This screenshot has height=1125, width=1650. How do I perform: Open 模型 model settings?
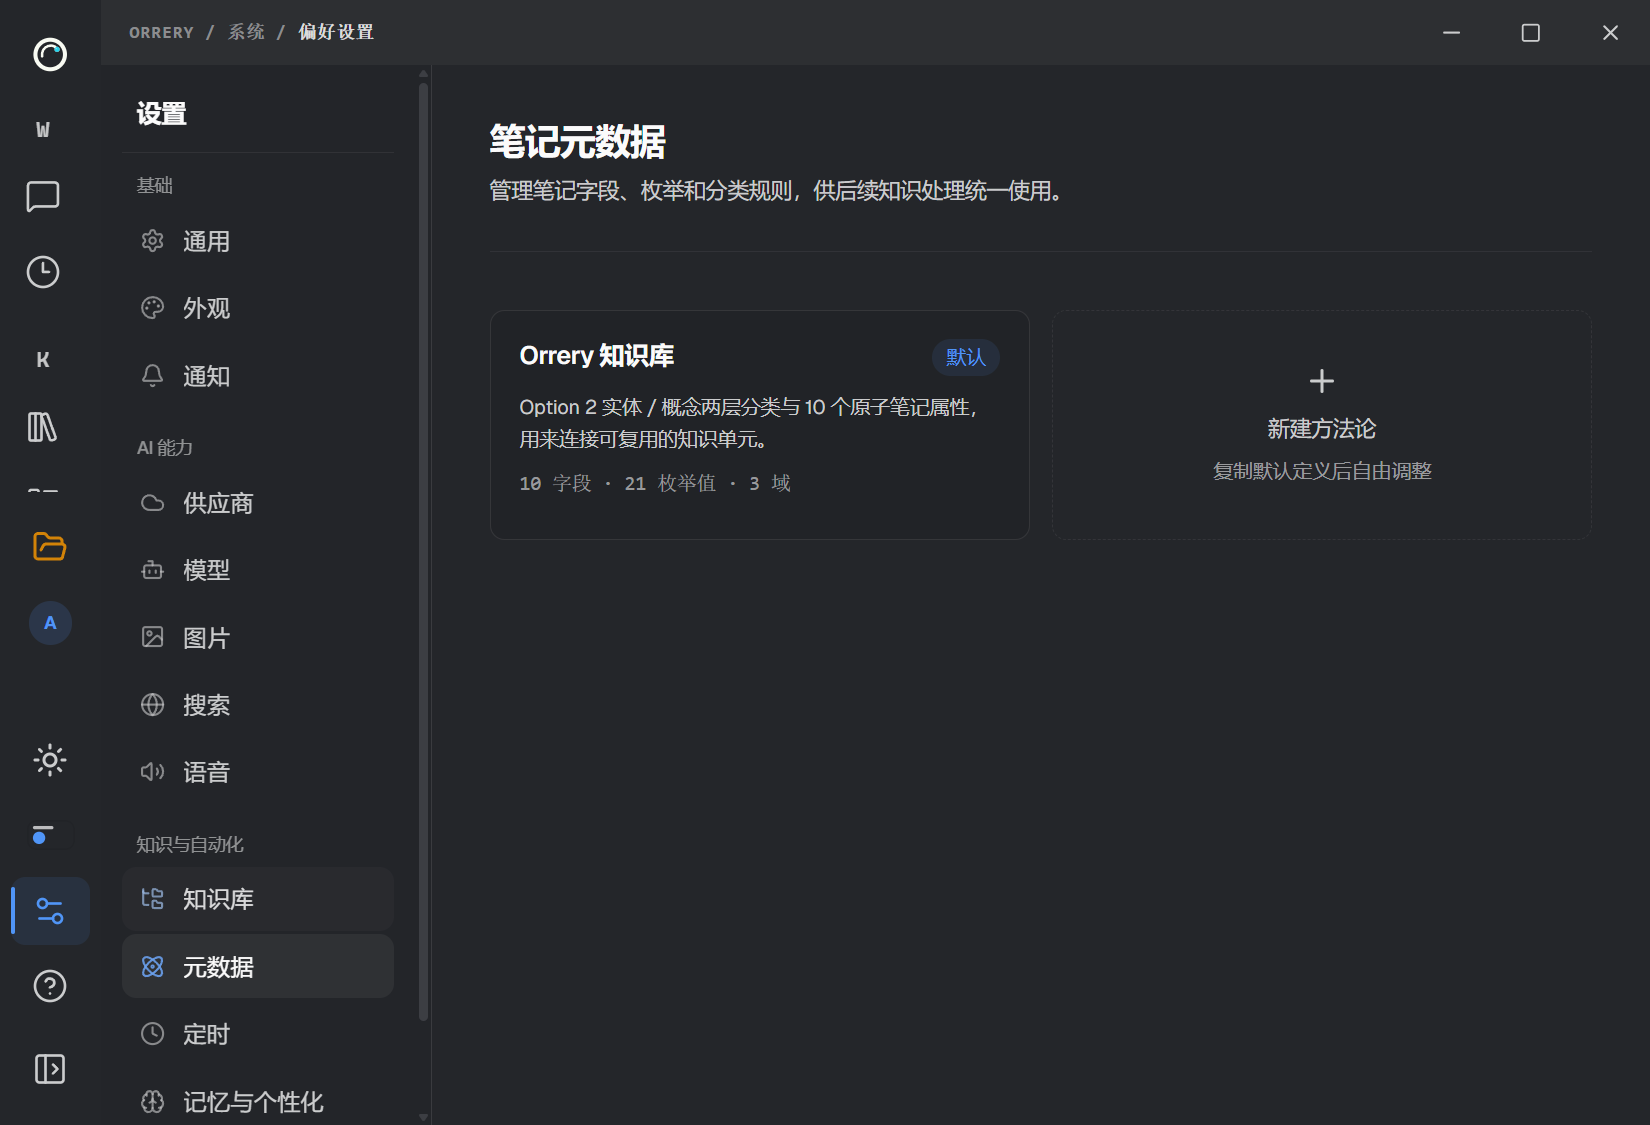point(258,570)
